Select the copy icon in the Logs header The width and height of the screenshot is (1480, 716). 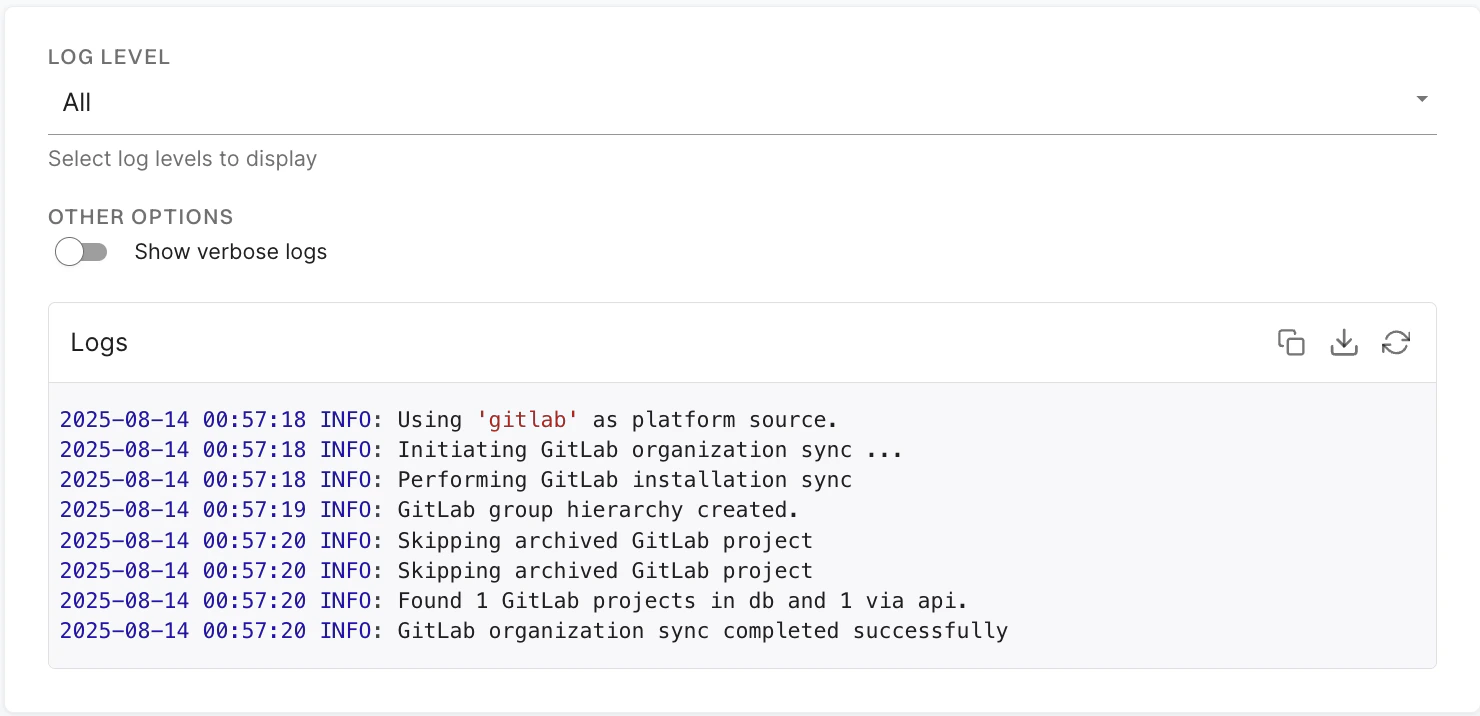[x=1292, y=342]
